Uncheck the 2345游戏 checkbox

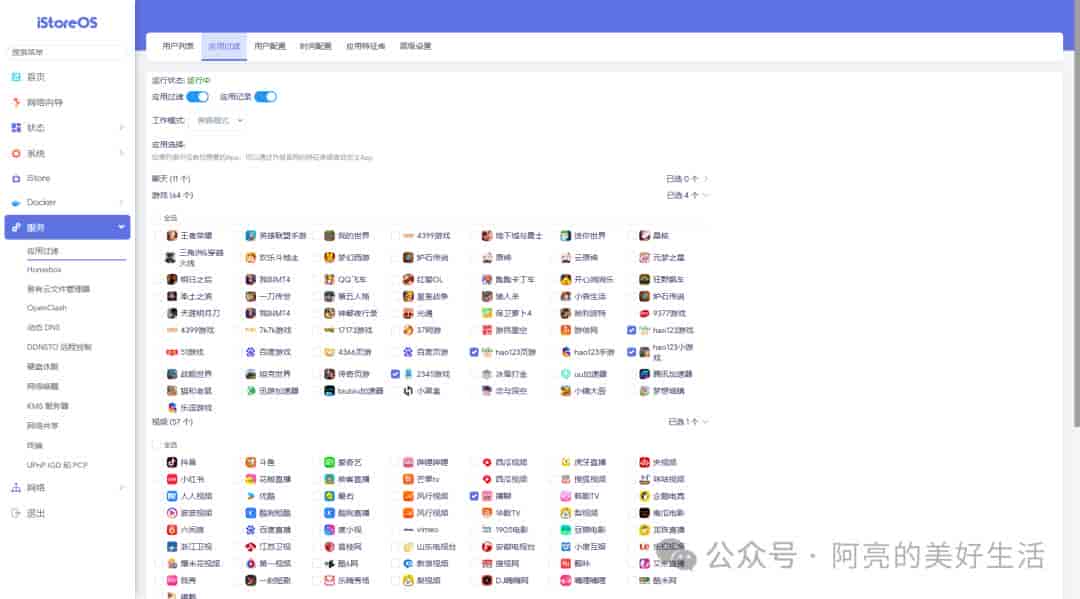coord(395,374)
